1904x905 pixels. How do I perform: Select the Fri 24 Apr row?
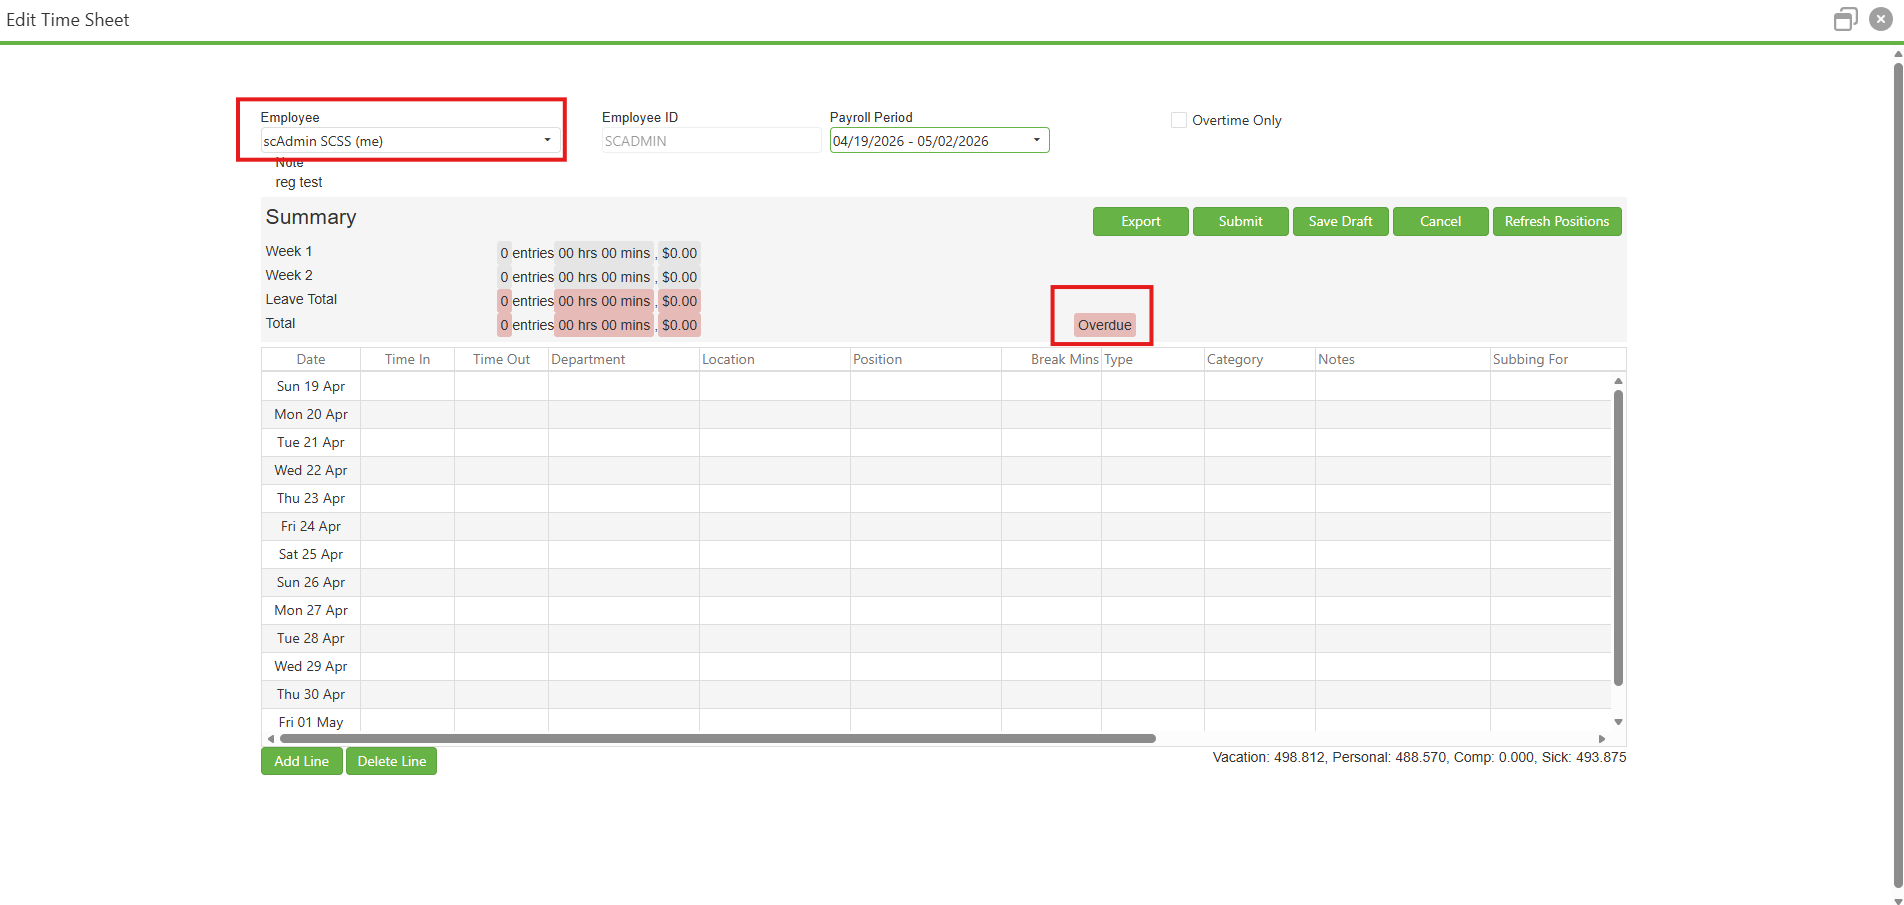[936, 526]
